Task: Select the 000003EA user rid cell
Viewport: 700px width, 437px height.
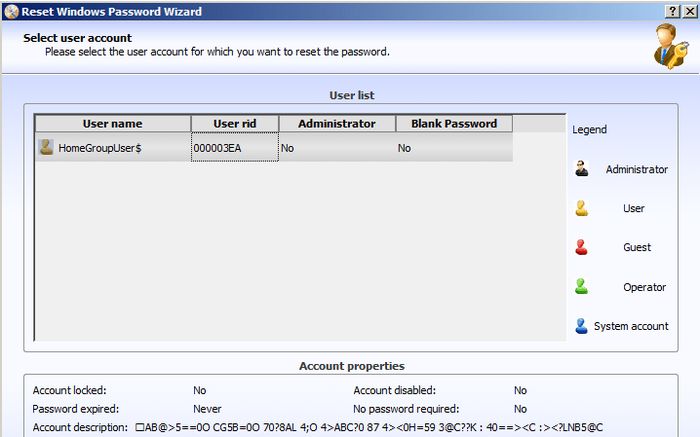Action: [x=234, y=148]
